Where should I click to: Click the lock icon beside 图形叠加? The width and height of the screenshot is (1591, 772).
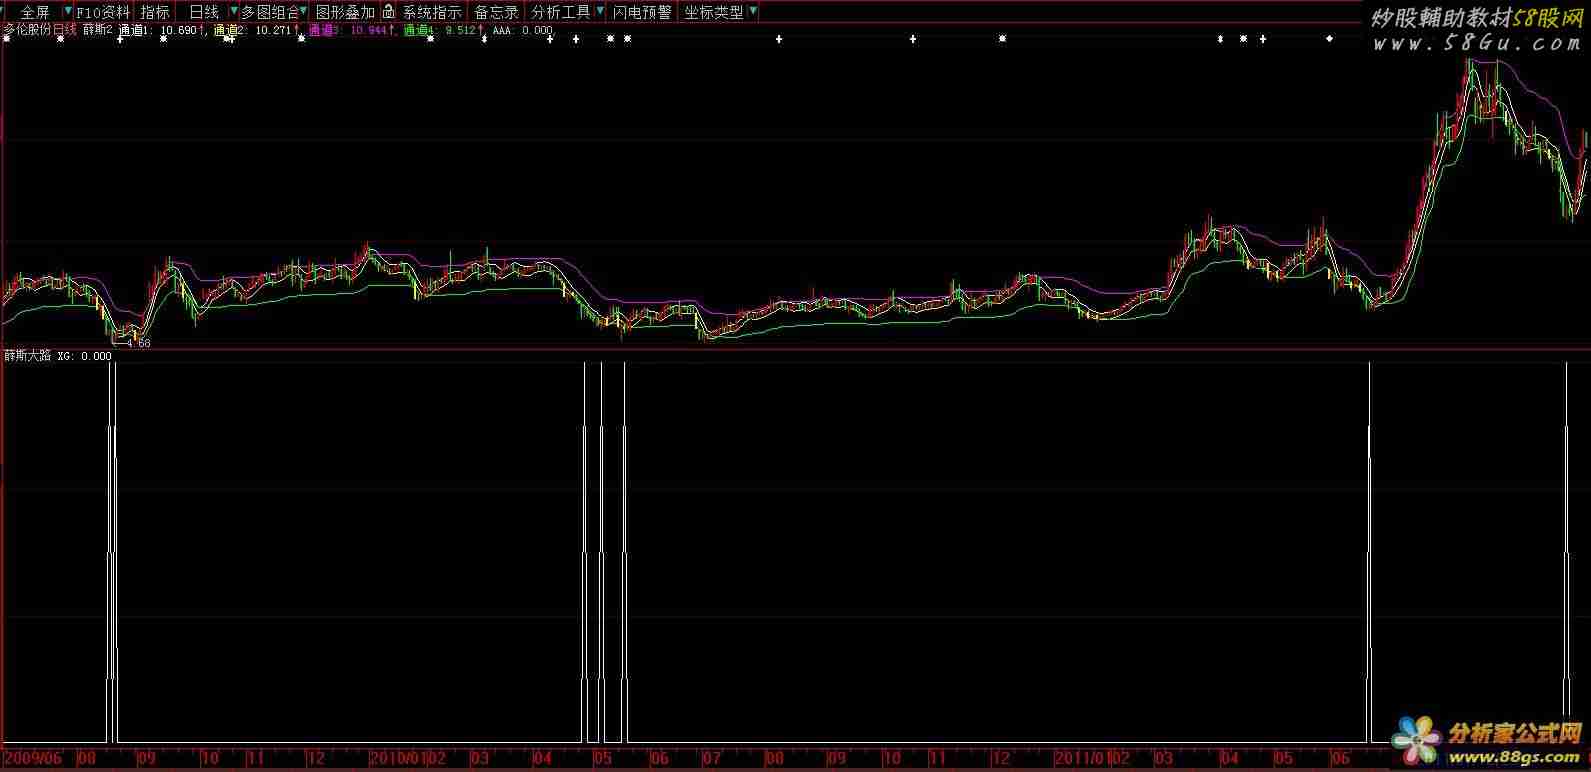click(388, 12)
